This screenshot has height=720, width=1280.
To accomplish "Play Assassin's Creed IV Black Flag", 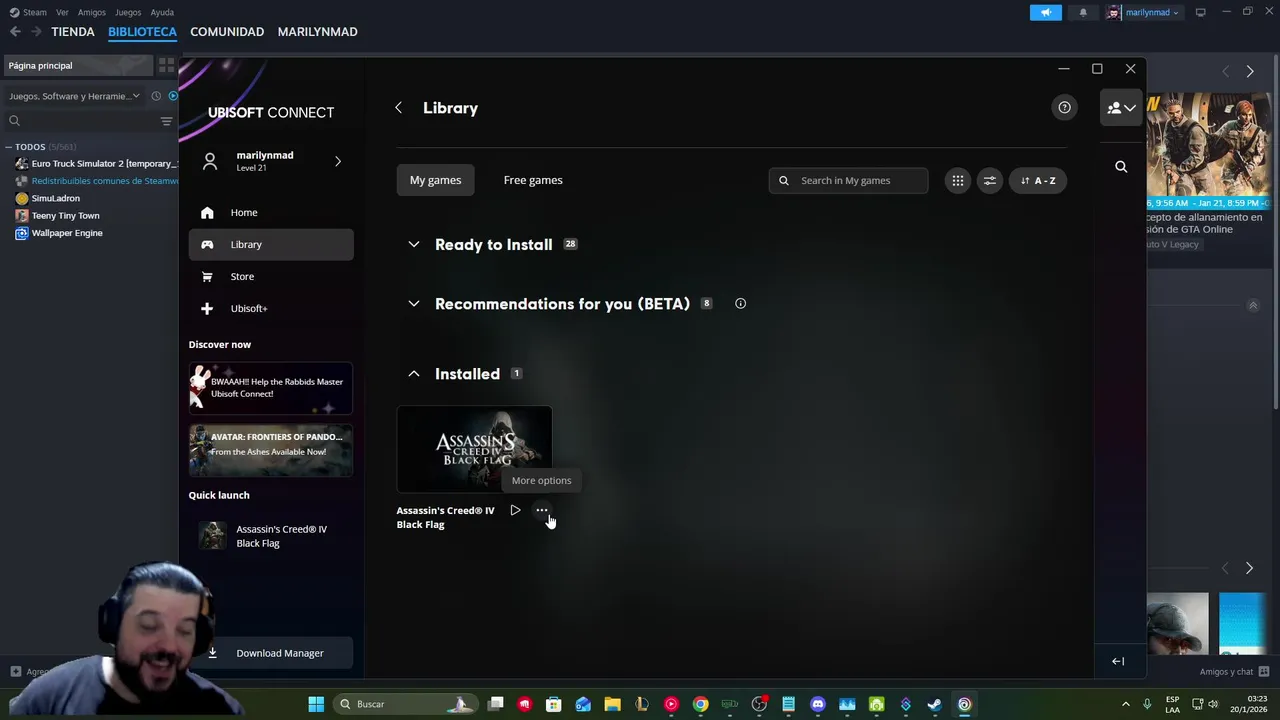I will tap(515, 510).
